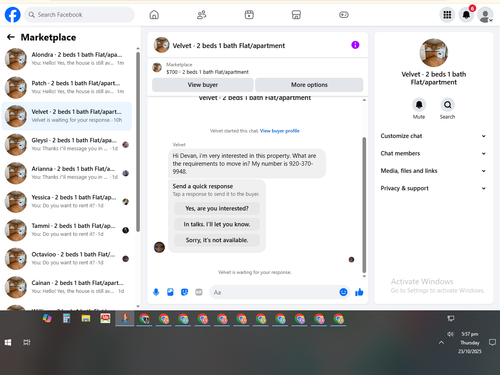The width and height of the screenshot is (500, 375).
Task: Open the notifications bell
Action: [x=466, y=15]
